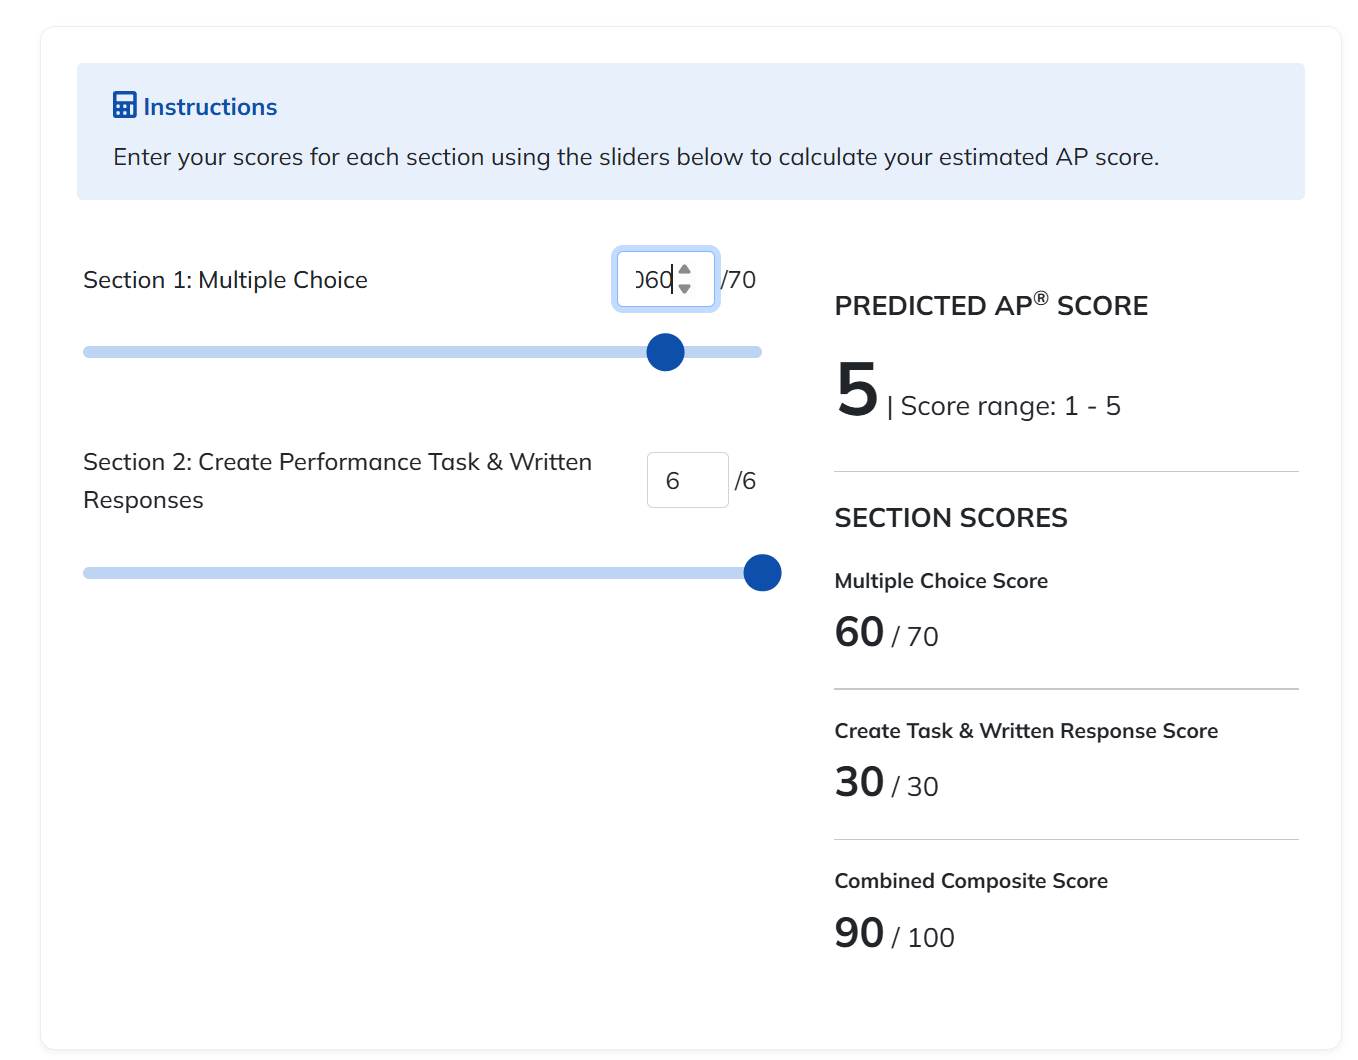
Task: Click the Instructions heading text
Action: coord(210,106)
